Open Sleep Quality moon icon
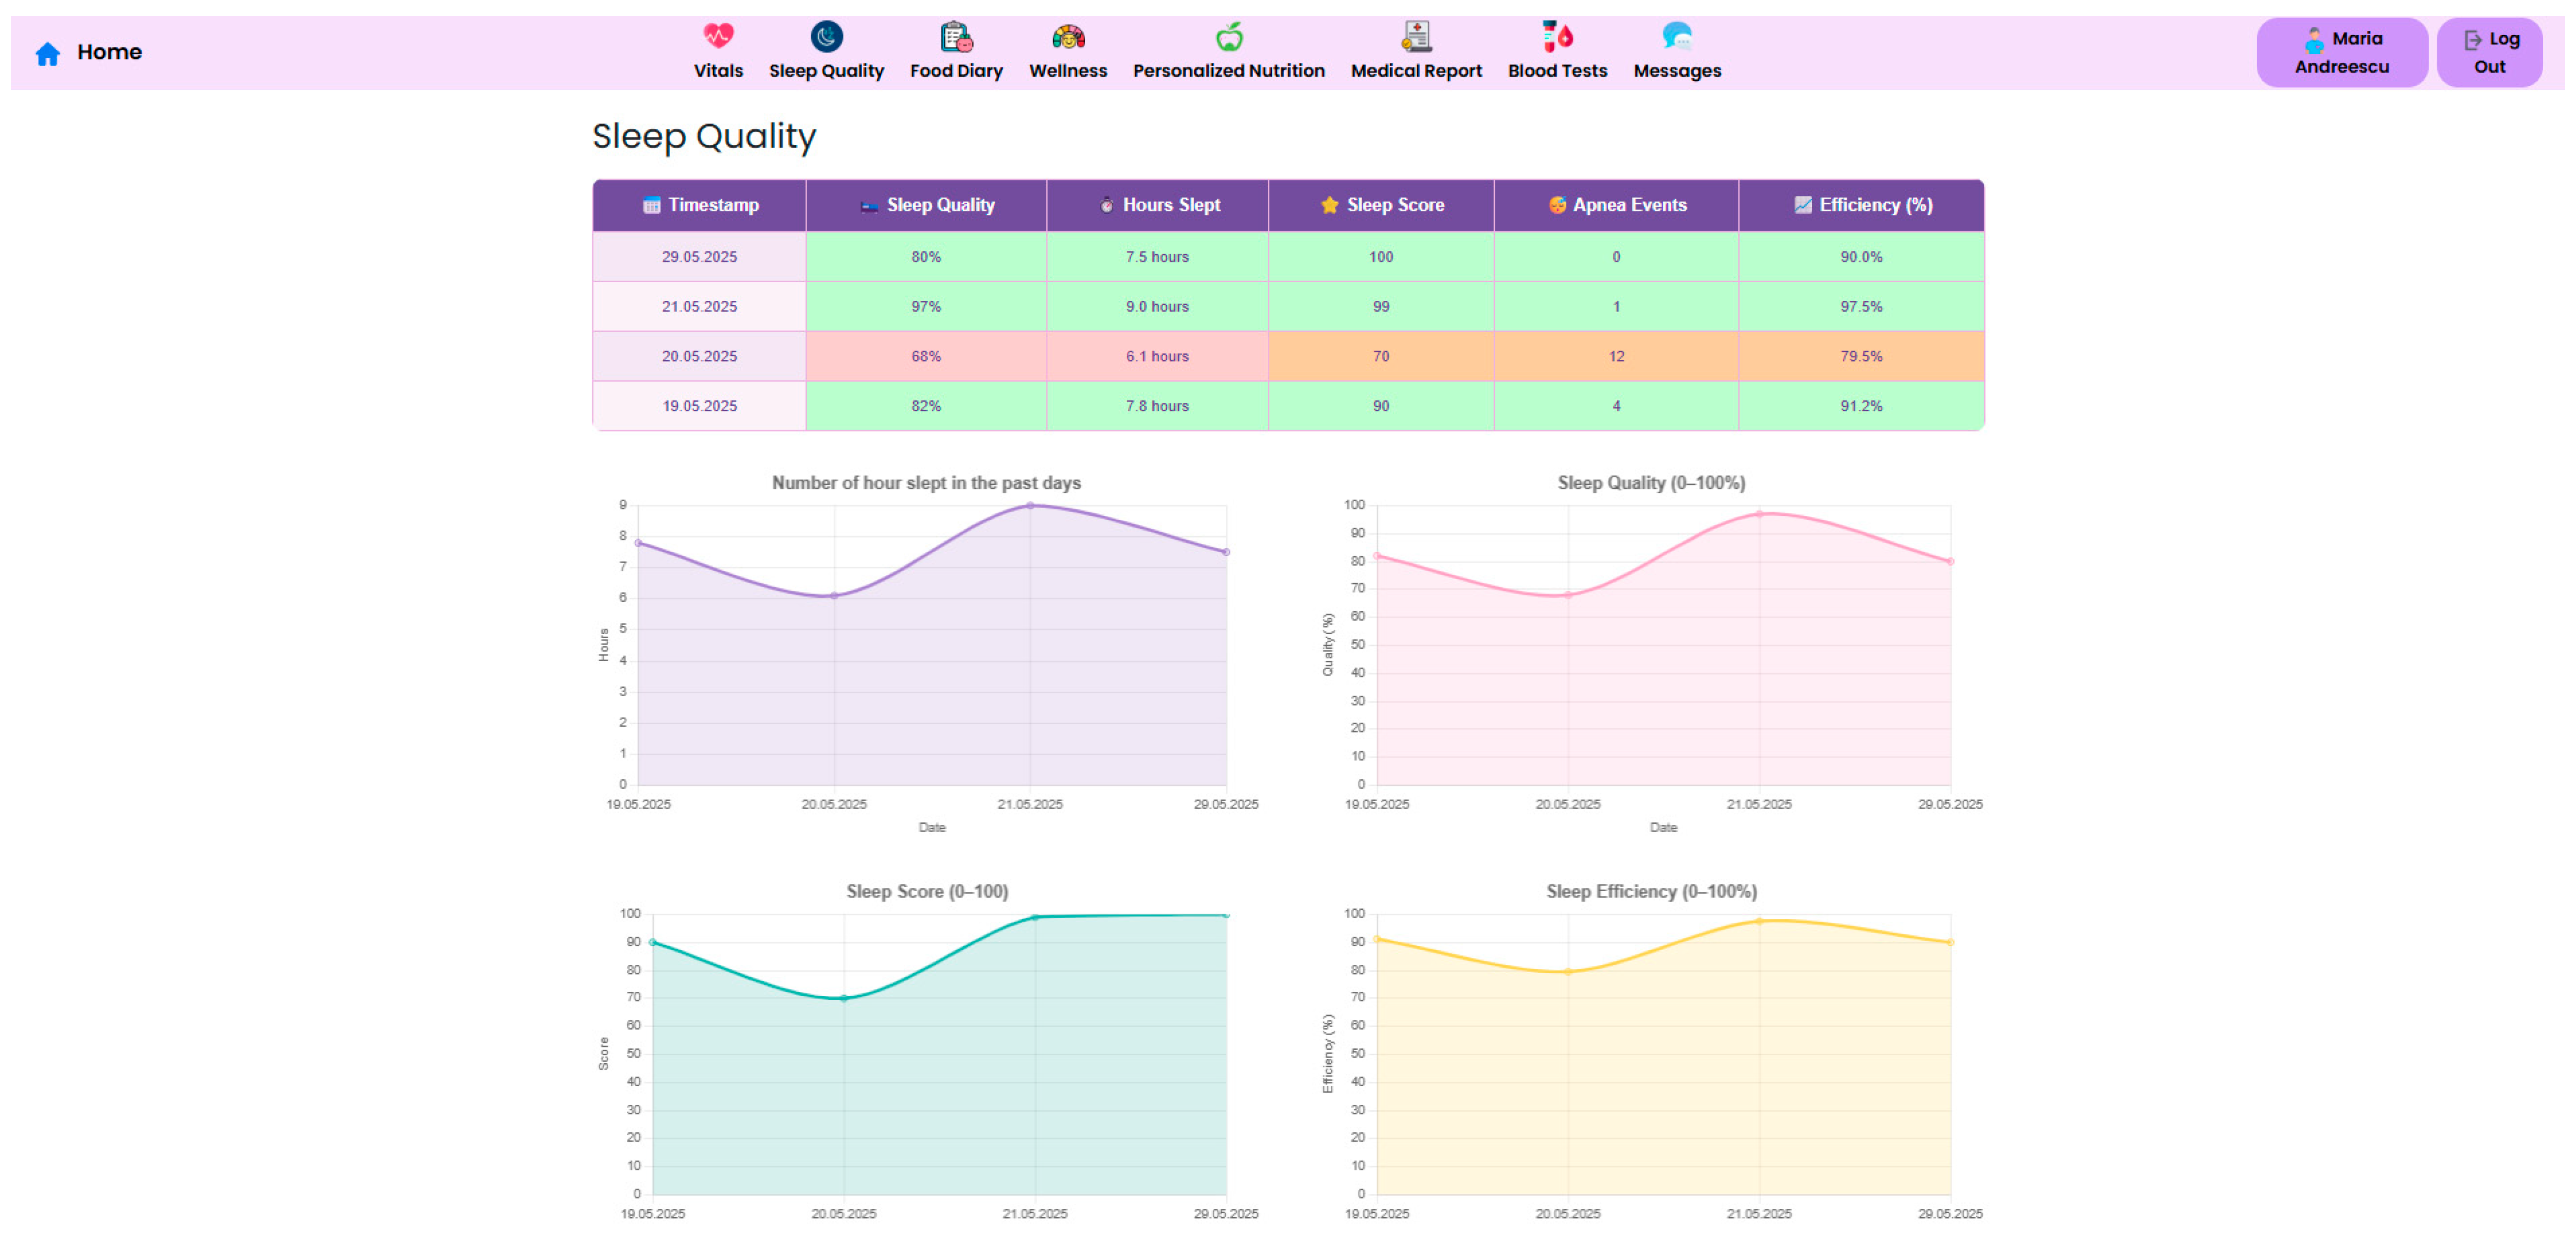 [x=826, y=37]
